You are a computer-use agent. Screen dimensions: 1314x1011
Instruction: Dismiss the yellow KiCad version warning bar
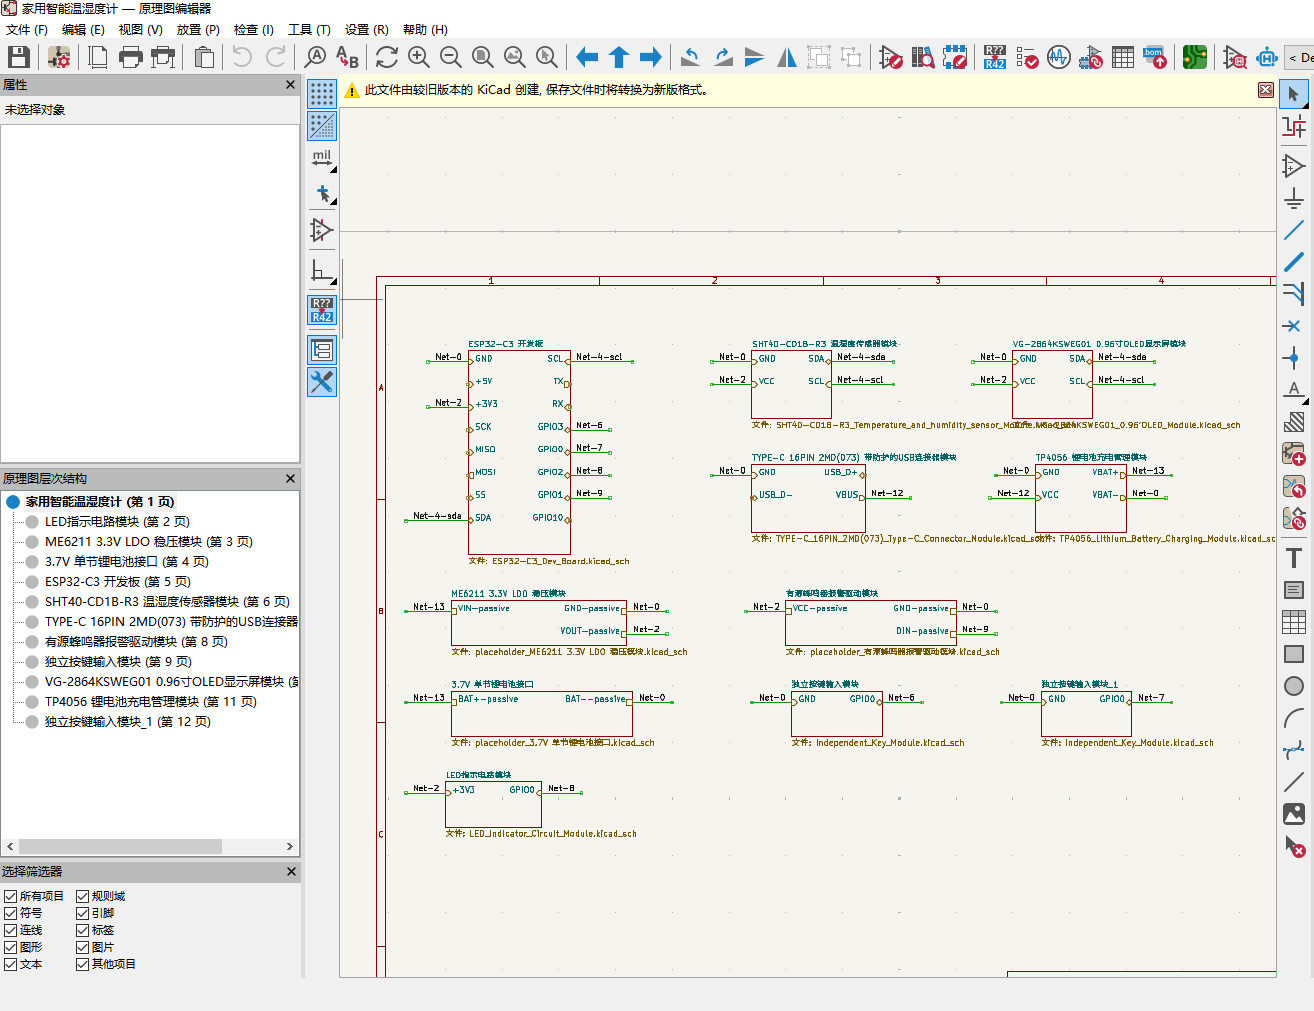(x=1265, y=90)
